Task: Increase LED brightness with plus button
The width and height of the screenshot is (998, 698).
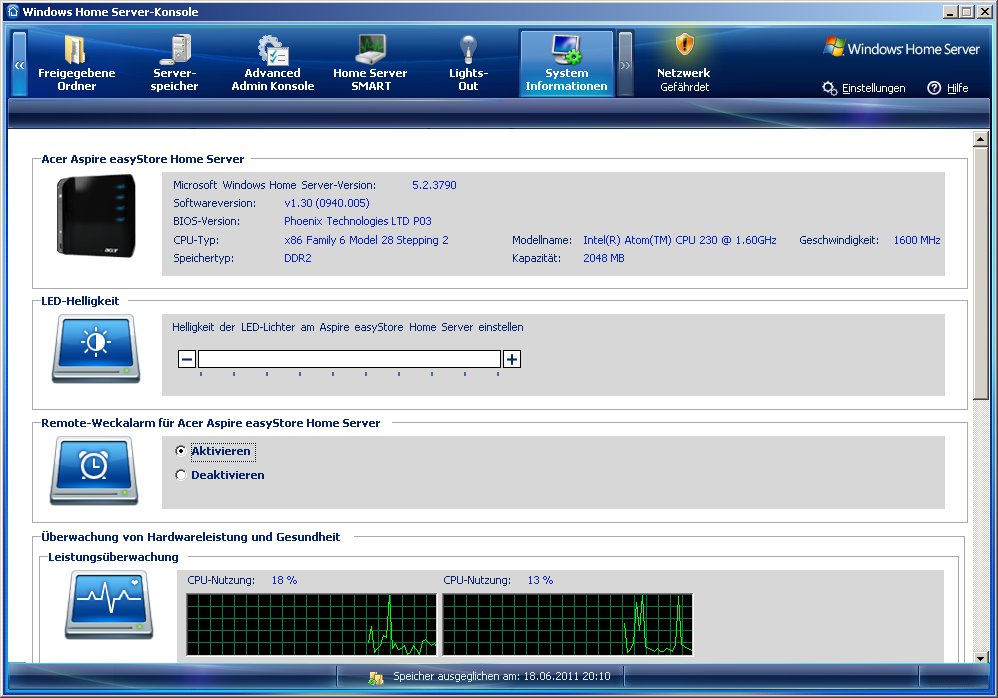Action: pos(512,359)
